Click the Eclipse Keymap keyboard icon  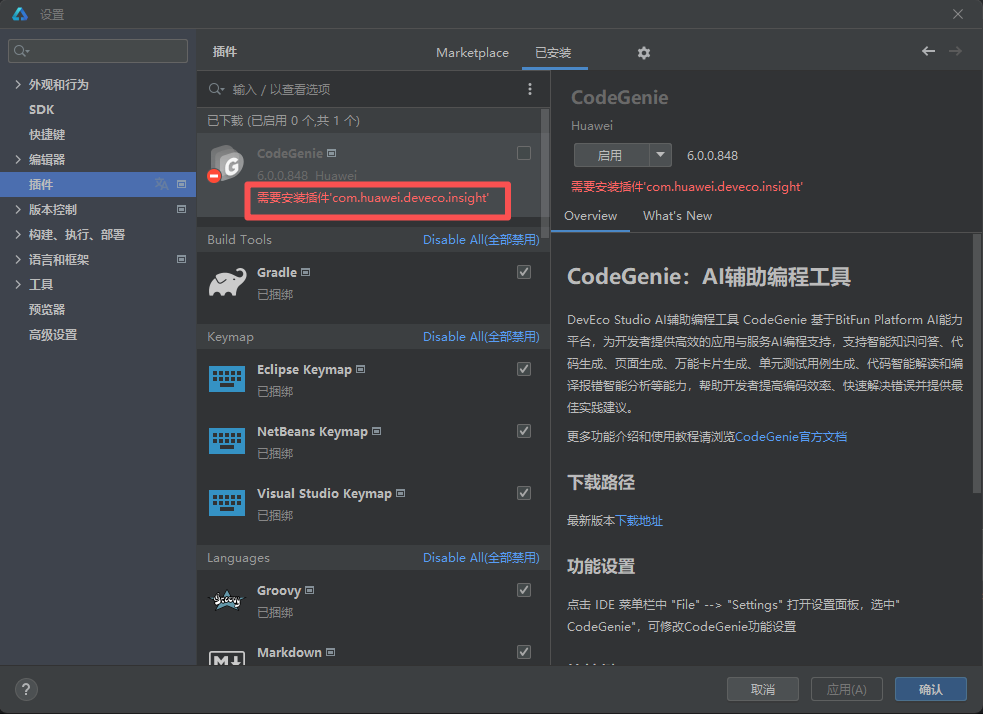227,379
